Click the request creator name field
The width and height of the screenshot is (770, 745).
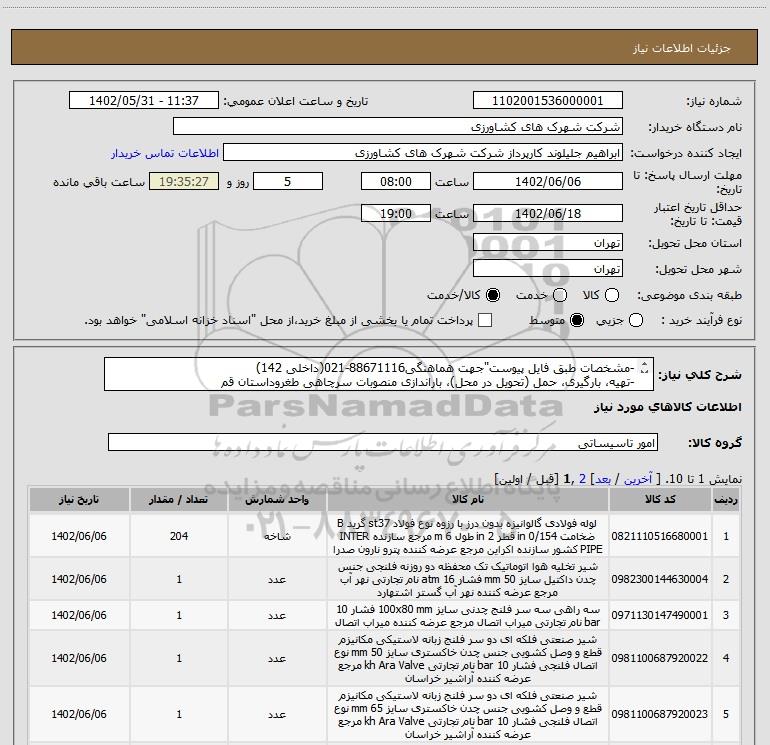pos(423,152)
